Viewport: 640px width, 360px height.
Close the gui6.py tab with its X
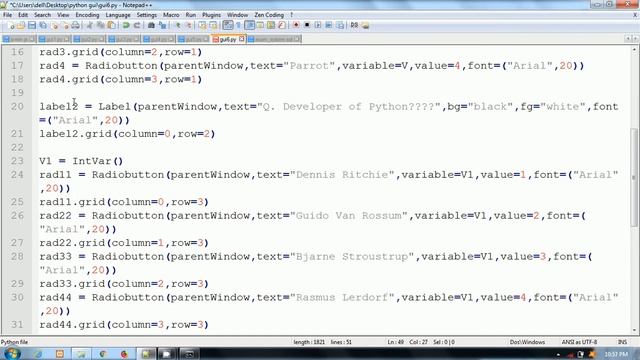pyautogui.click(x=242, y=39)
